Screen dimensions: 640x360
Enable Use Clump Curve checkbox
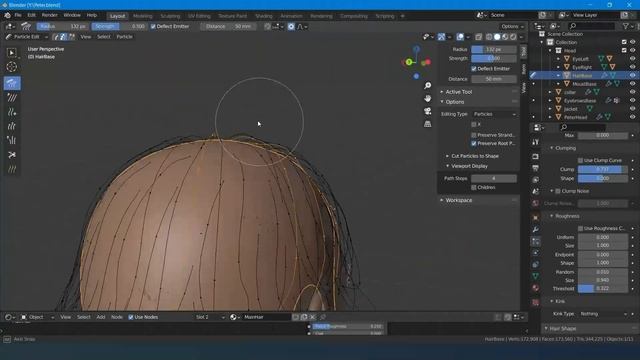[580, 160]
